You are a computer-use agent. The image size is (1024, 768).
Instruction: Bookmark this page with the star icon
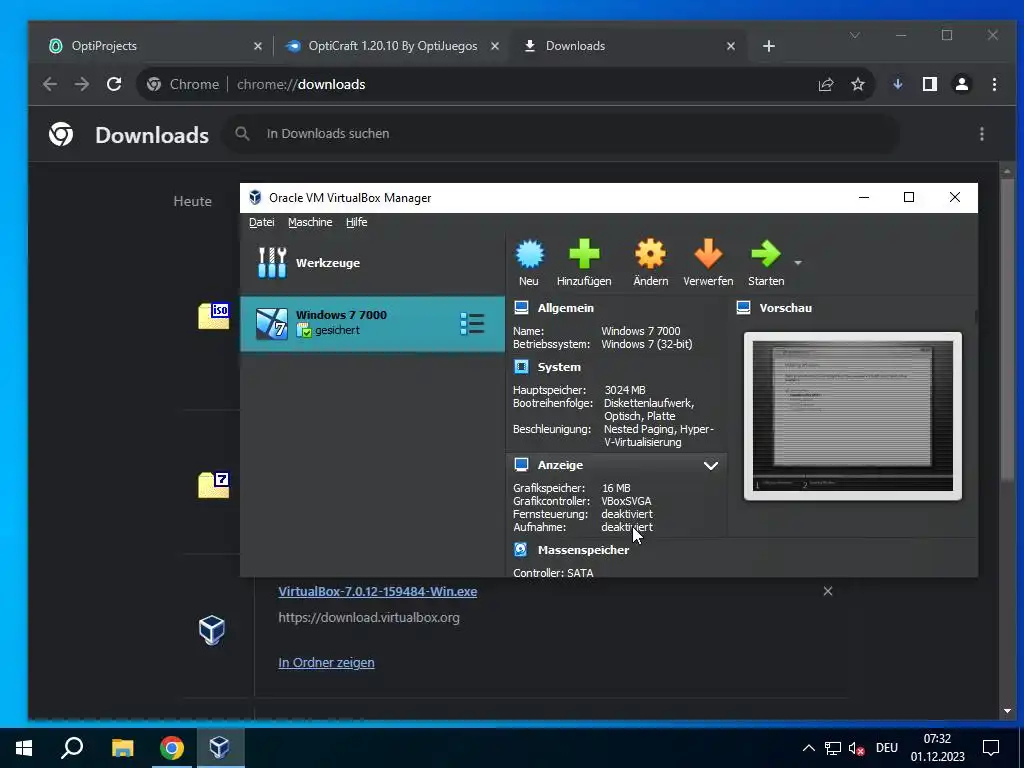pyautogui.click(x=857, y=84)
